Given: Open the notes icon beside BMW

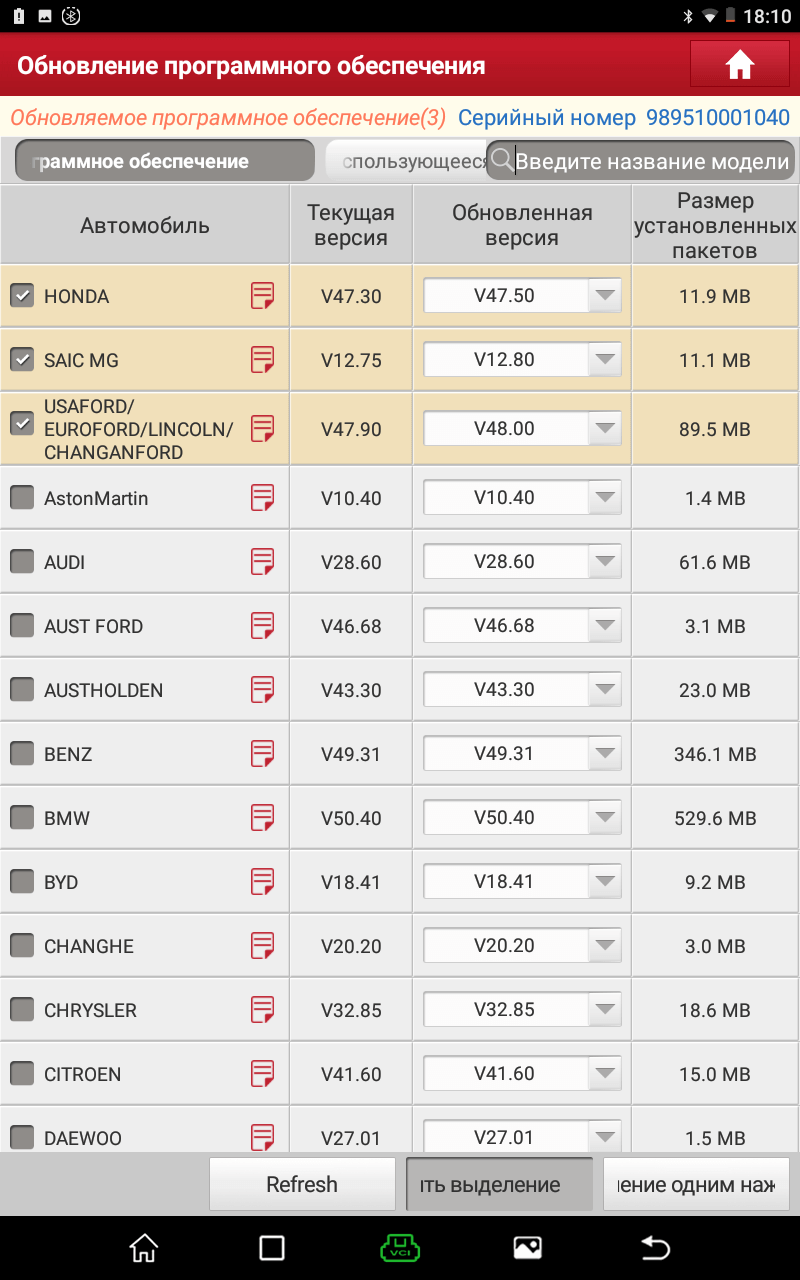Looking at the screenshot, I should pyautogui.click(x=262, y=818).
